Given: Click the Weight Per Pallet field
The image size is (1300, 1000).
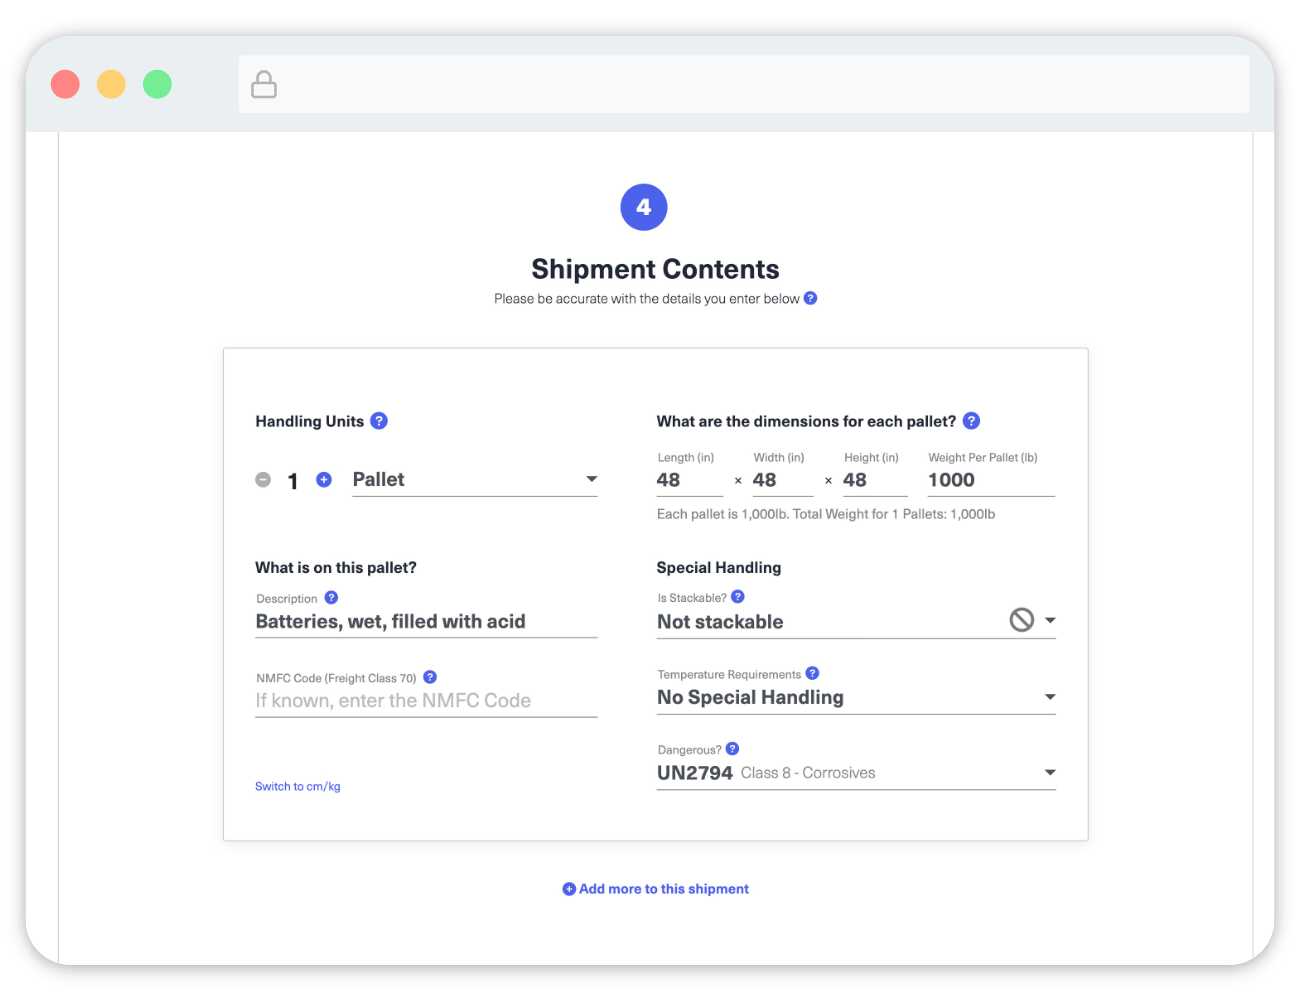Looking at the screenshot, I should (x=990, y=480).
